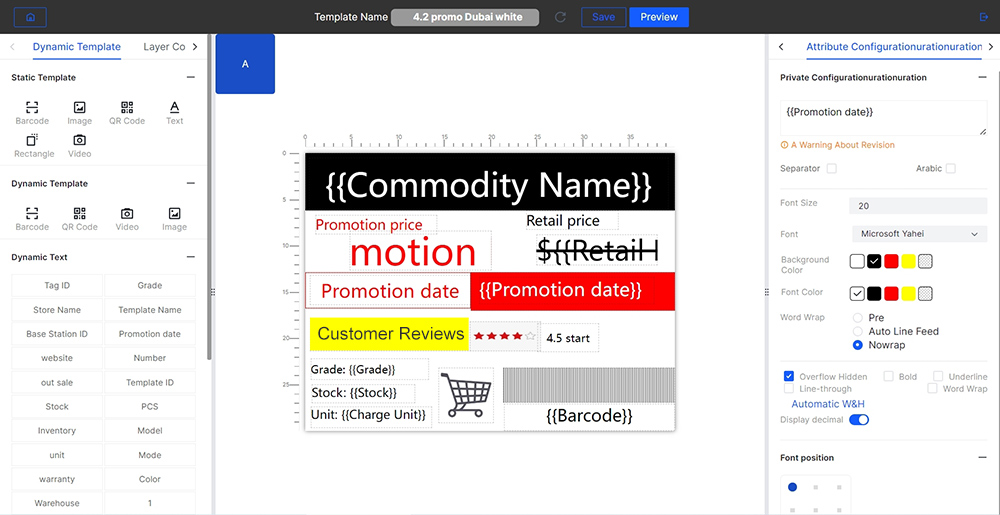Pick the yellow background color swatch
Image resolution: width=1000 pixels, height=515 pixels.
(x=908, y=261)
